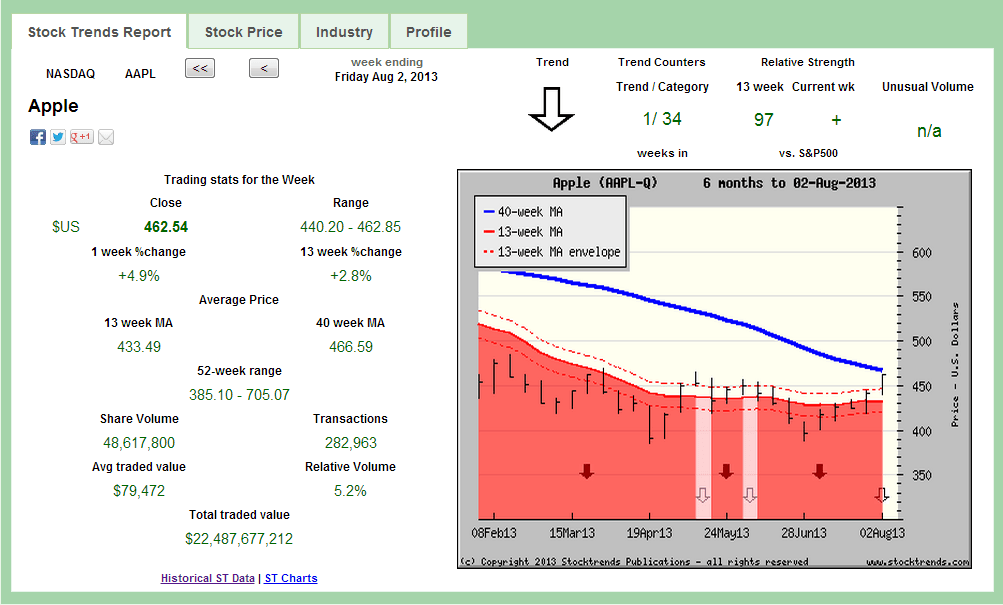Image resolution: width=1003 pixels, height=605 pixels.
Task: Switch to the Stock Price tab
Action: [x=243, y=32]
